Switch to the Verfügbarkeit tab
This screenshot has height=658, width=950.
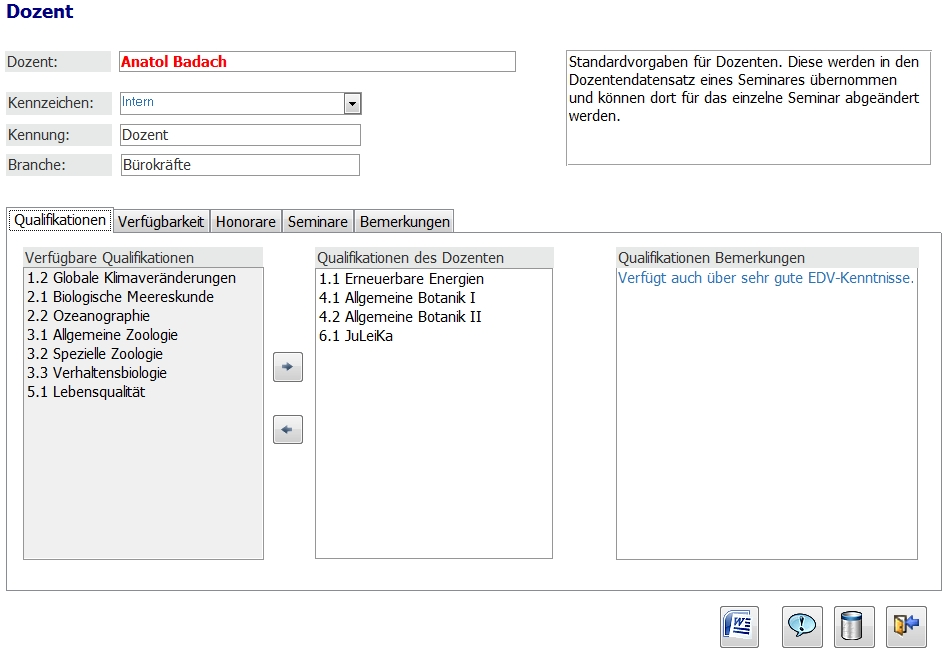161,221
